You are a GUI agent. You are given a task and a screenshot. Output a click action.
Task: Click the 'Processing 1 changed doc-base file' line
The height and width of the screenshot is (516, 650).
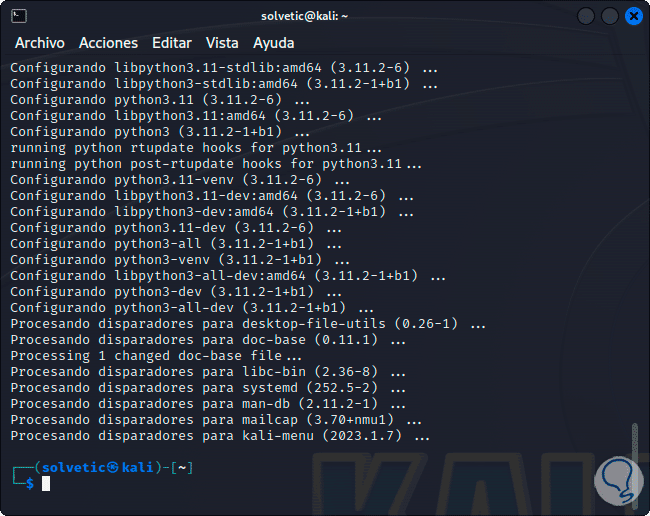(156, 356)
